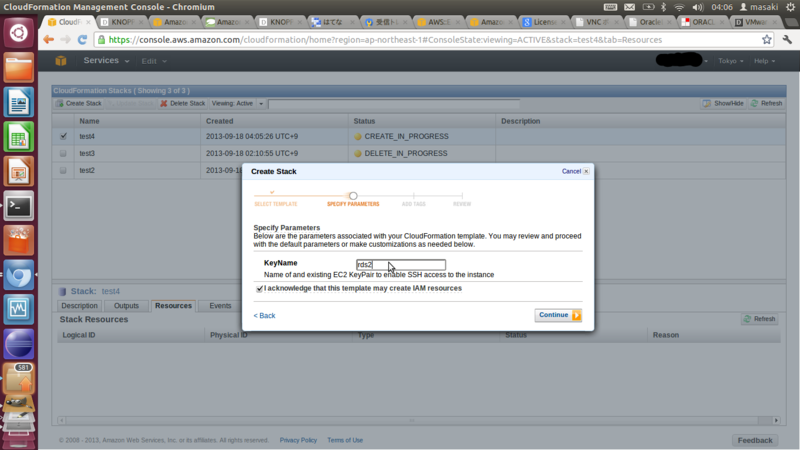
Task: Click Refresh in the CloudFormation Stacks toolbar
Action: 767,104
